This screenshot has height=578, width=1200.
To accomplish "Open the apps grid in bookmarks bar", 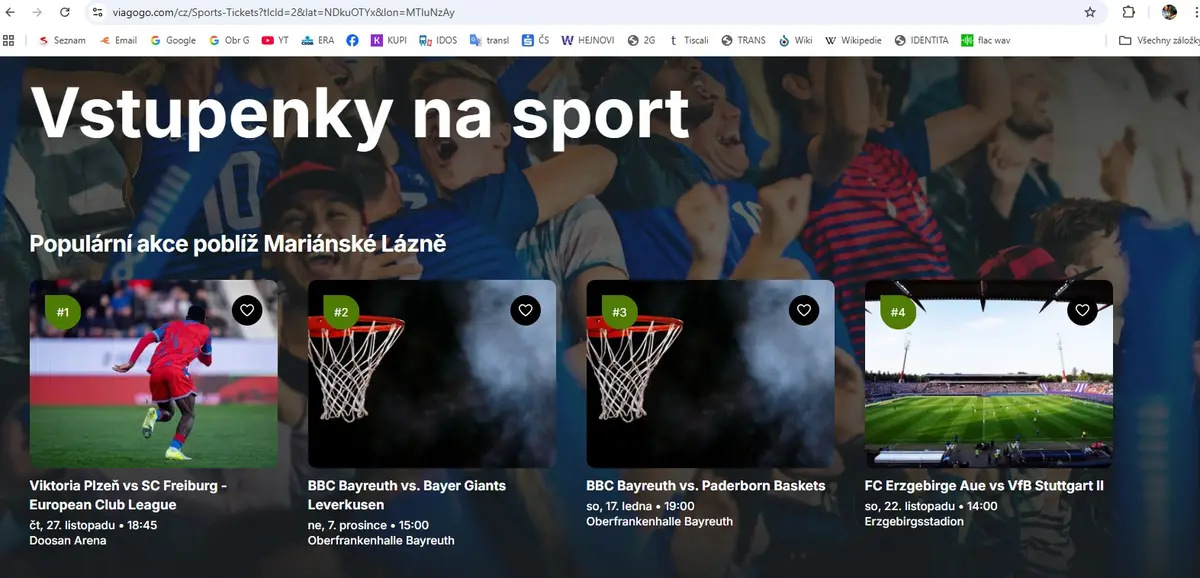I will point(9,40).
